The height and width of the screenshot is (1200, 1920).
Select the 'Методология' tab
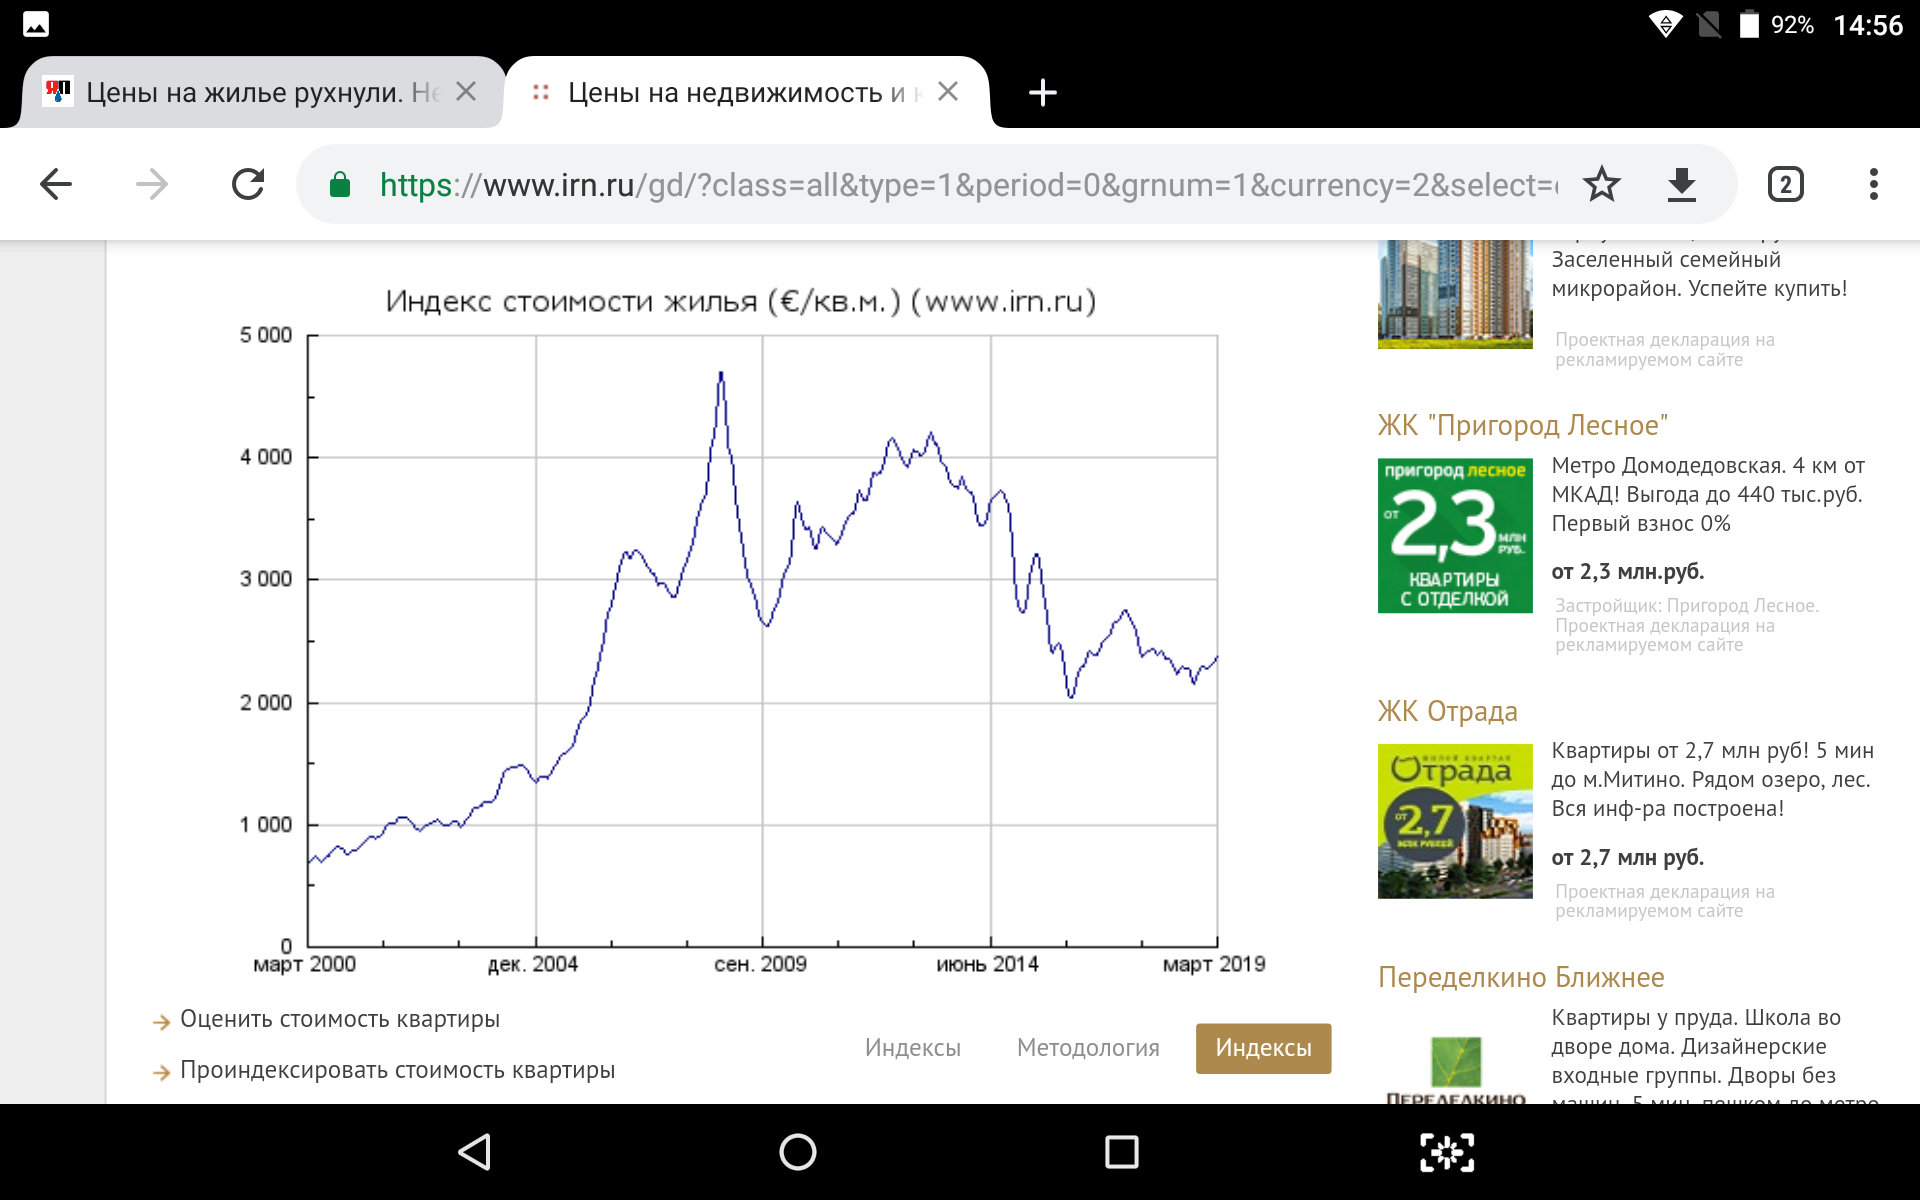coord(1088,1048)
